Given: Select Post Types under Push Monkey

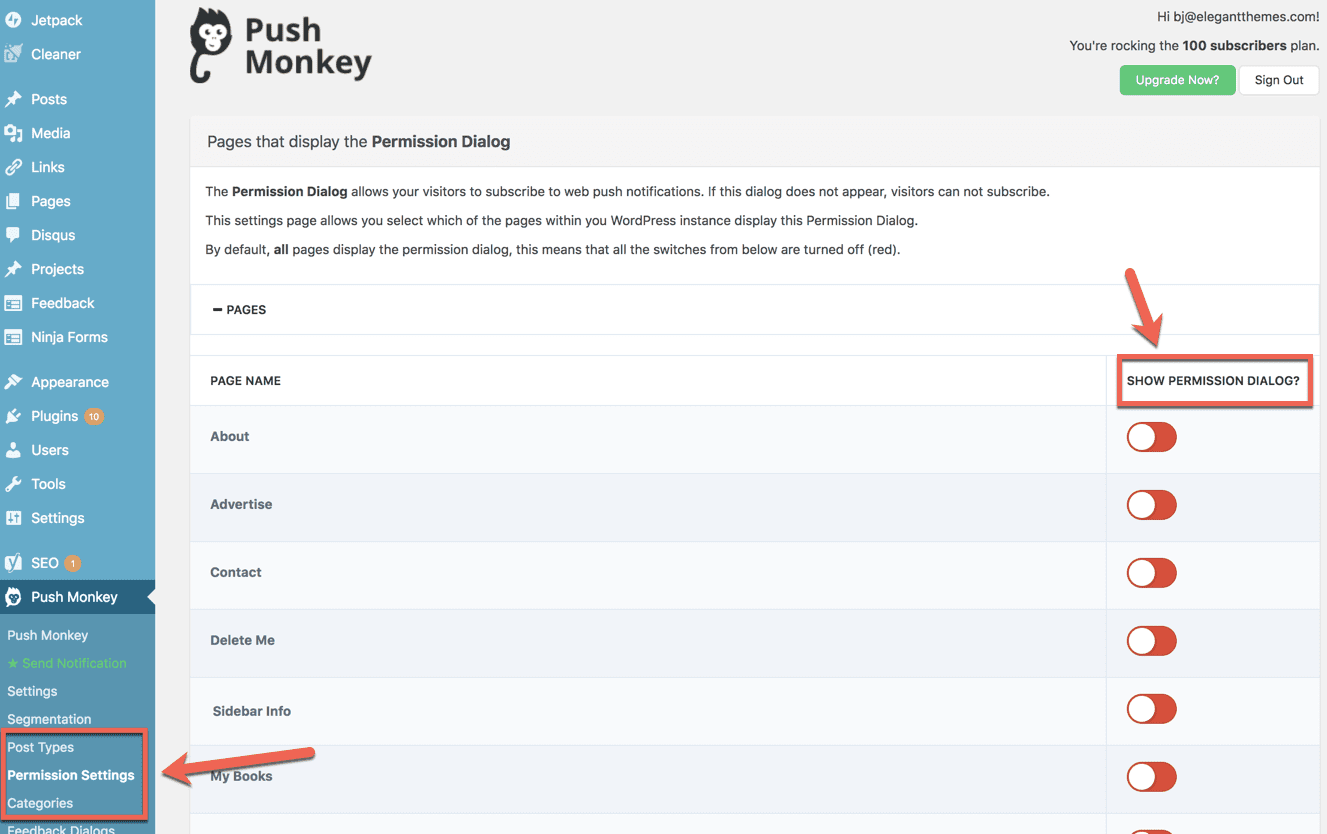Looking at the screenshot, I should pyautogui.click(x=41, y=747).
